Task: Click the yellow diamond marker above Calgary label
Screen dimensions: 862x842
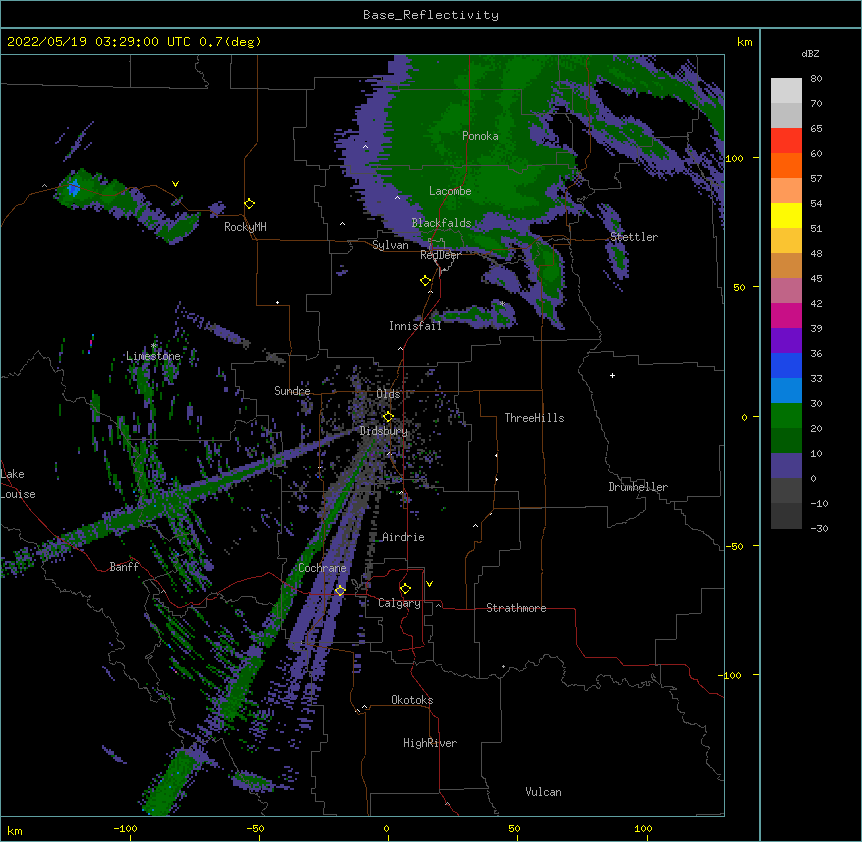Action: pyautogui.click(x=405, y=589)
